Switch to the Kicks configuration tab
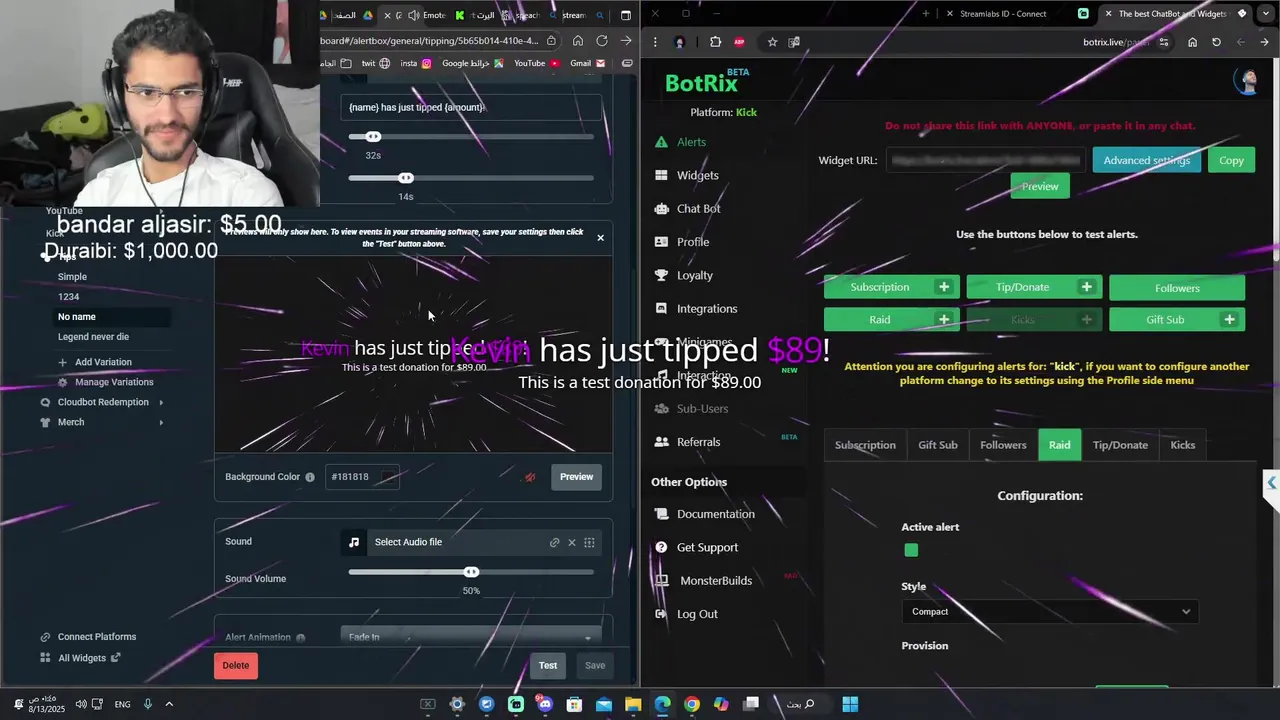 (1182, 445)
